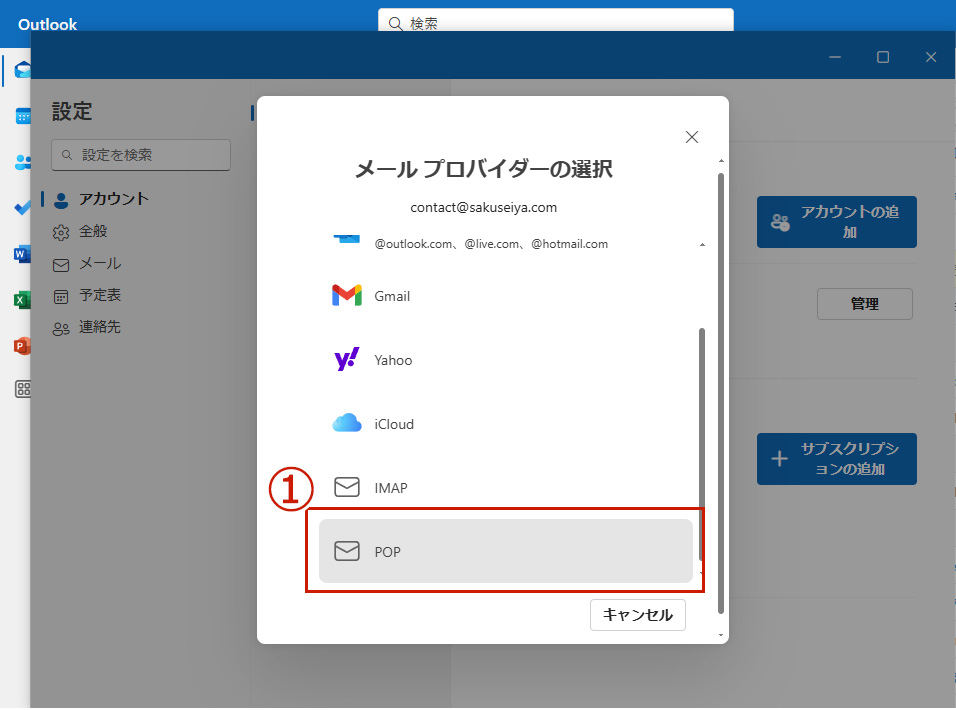This screenshot has width=956, height=710.
Task: Open Excel from the Outlook sidebar
Action: [x=22, y=300]
